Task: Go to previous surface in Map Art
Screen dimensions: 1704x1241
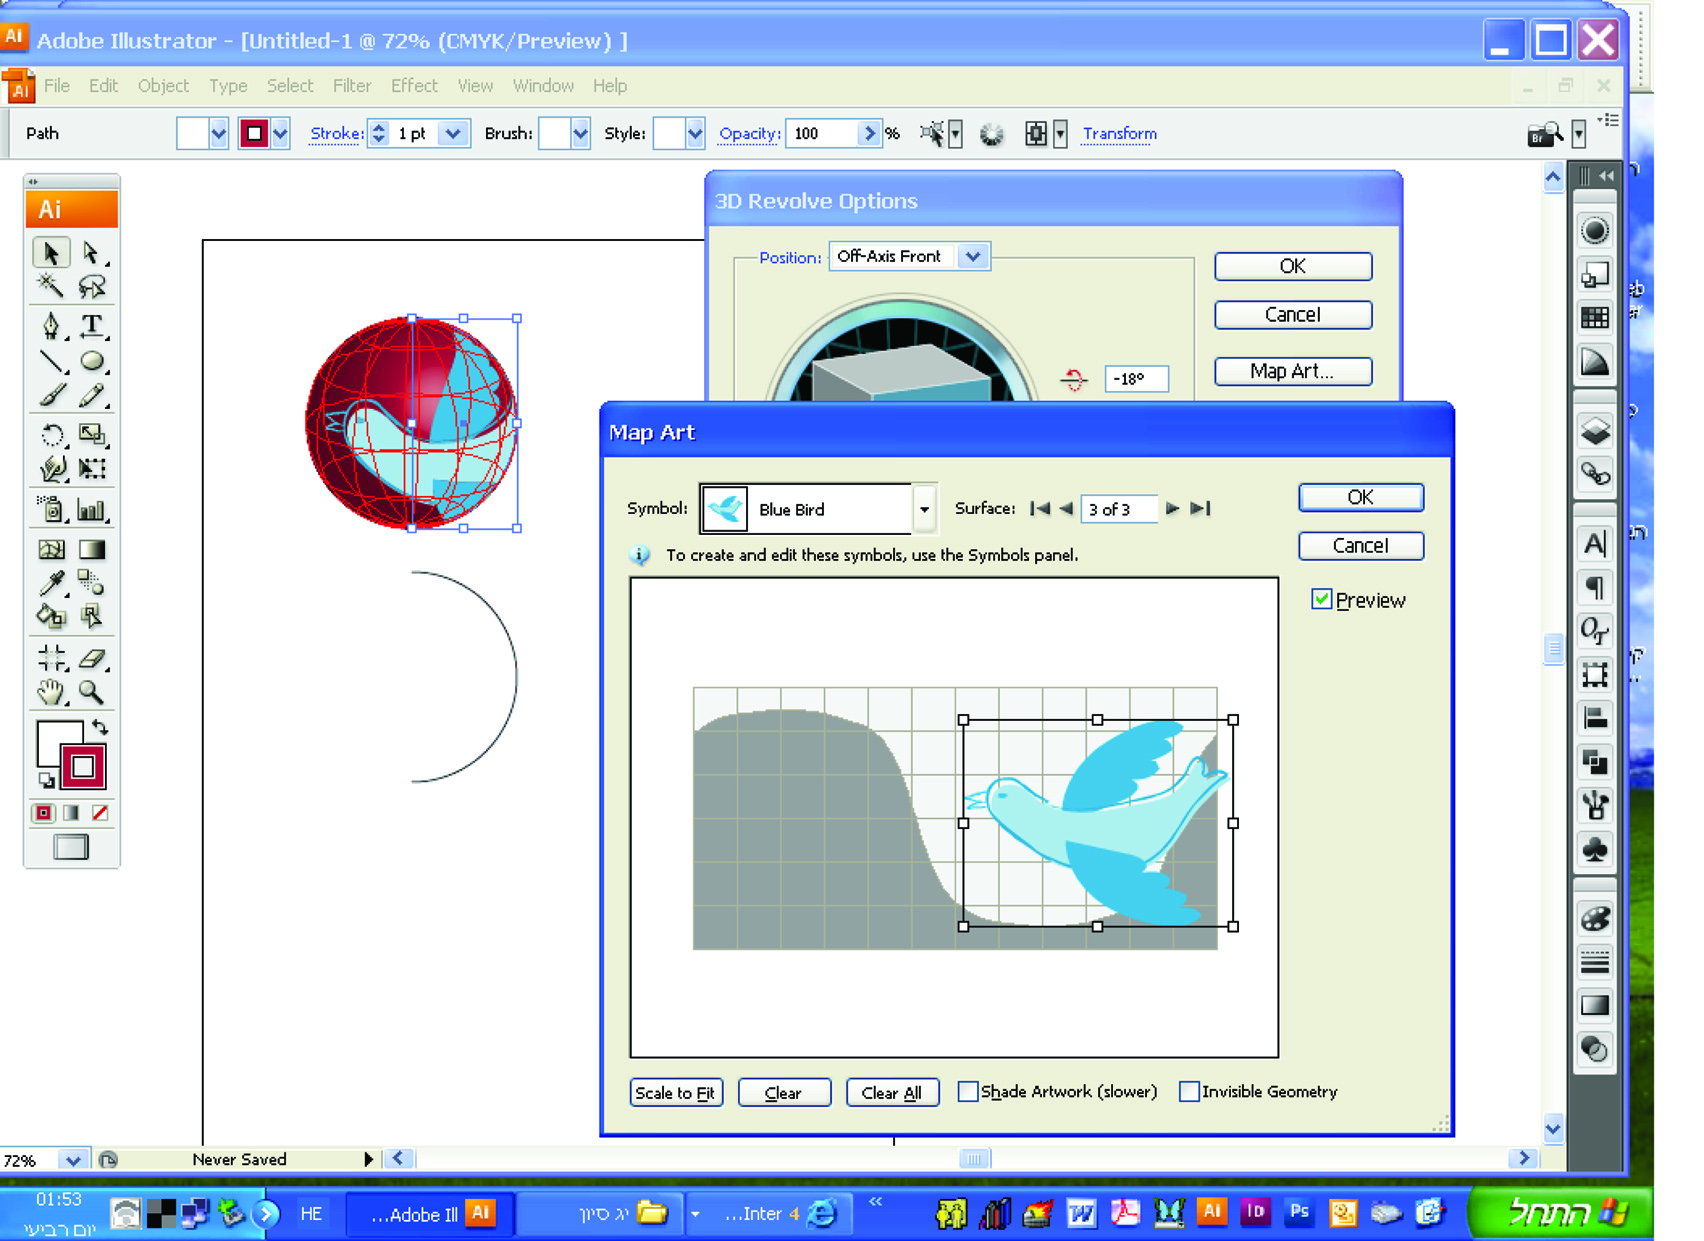Action: click(1066, 508)
